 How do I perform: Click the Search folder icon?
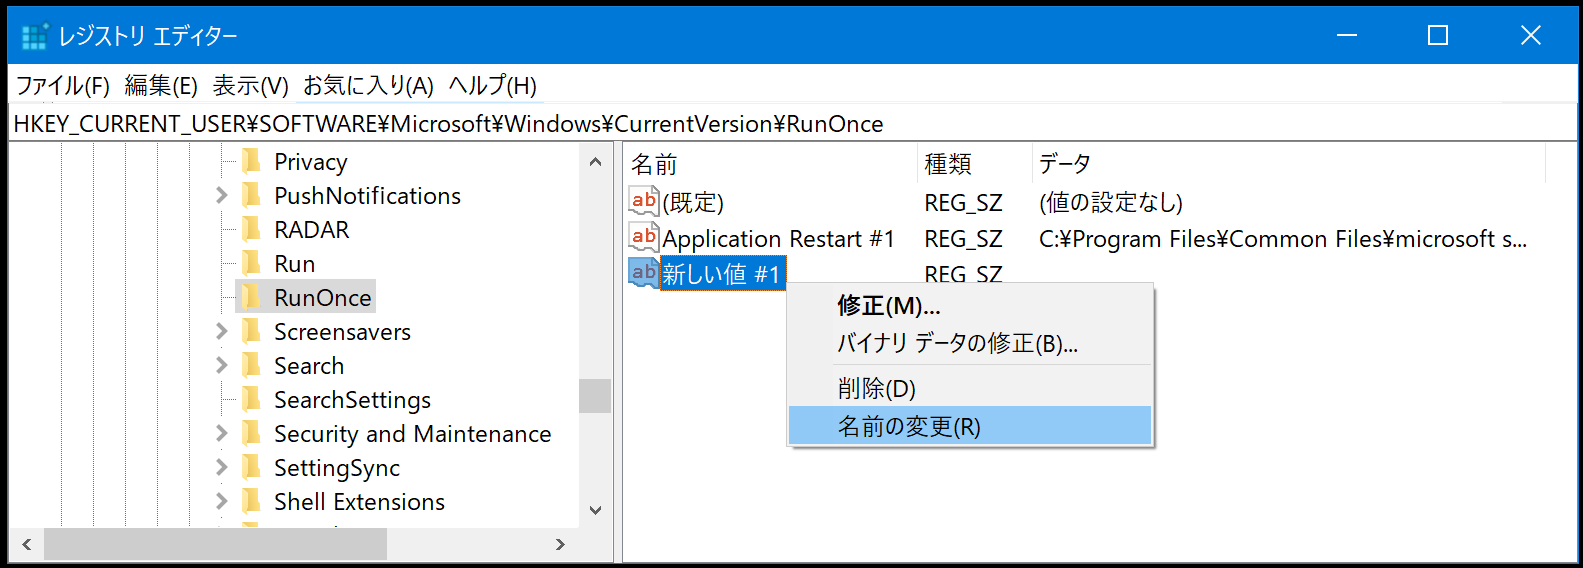[x=252, y=365]
